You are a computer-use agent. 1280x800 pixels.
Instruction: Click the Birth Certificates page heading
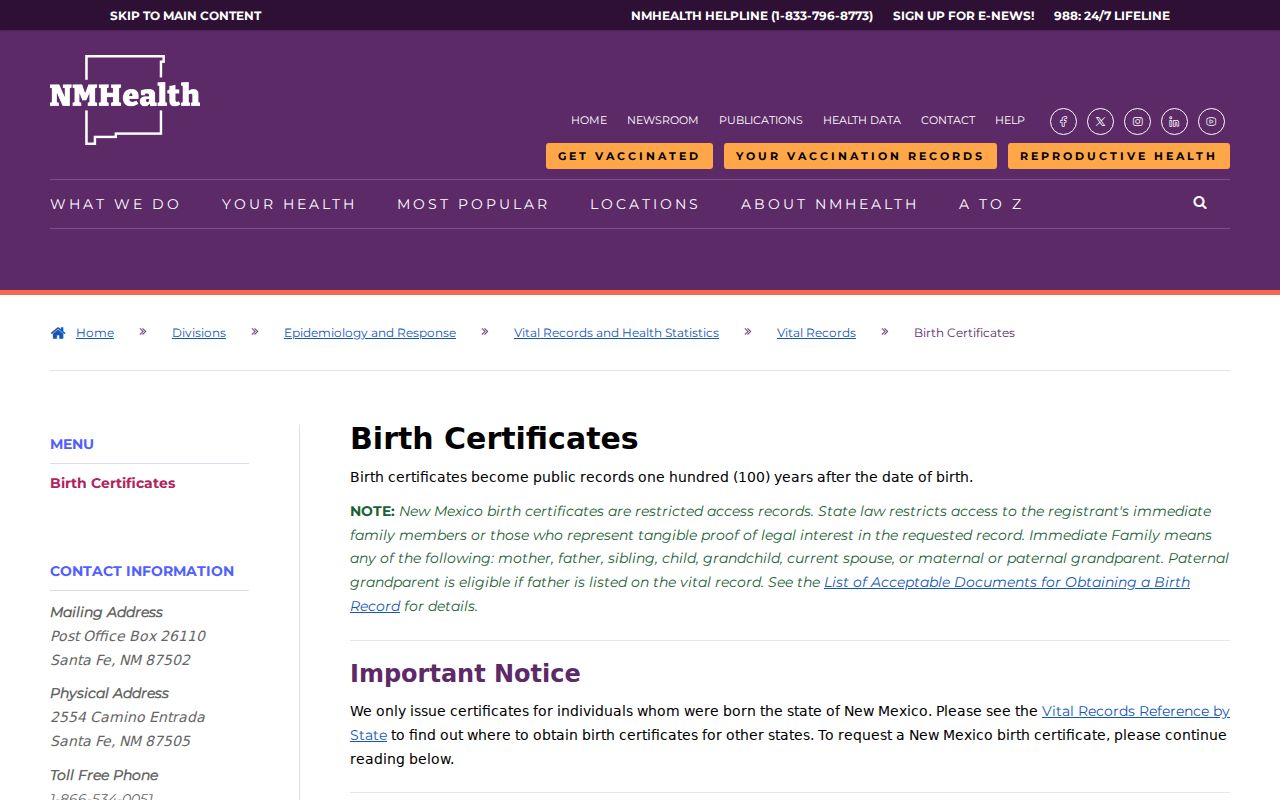pos(494,438)
